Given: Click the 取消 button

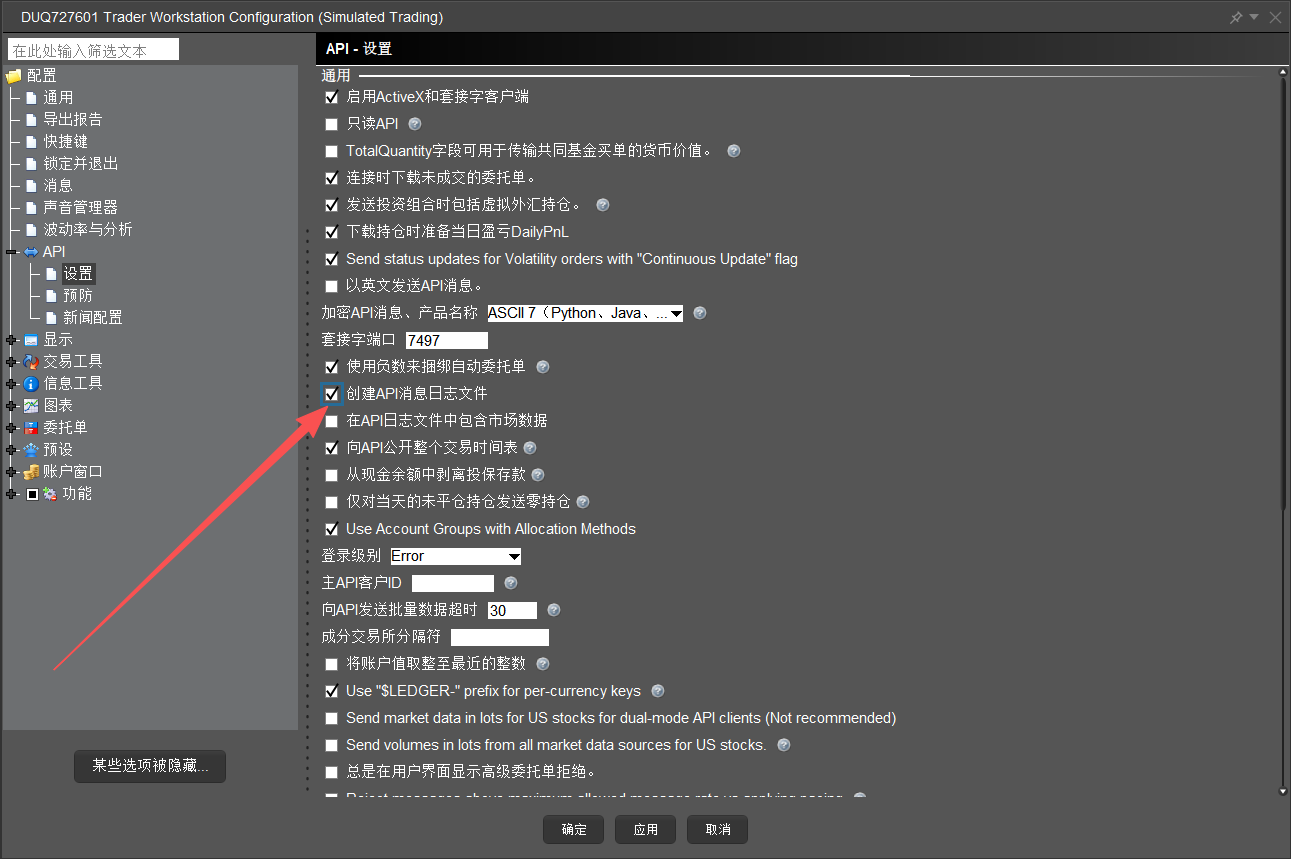Looking at the screenshot, I should pos(717,830).
